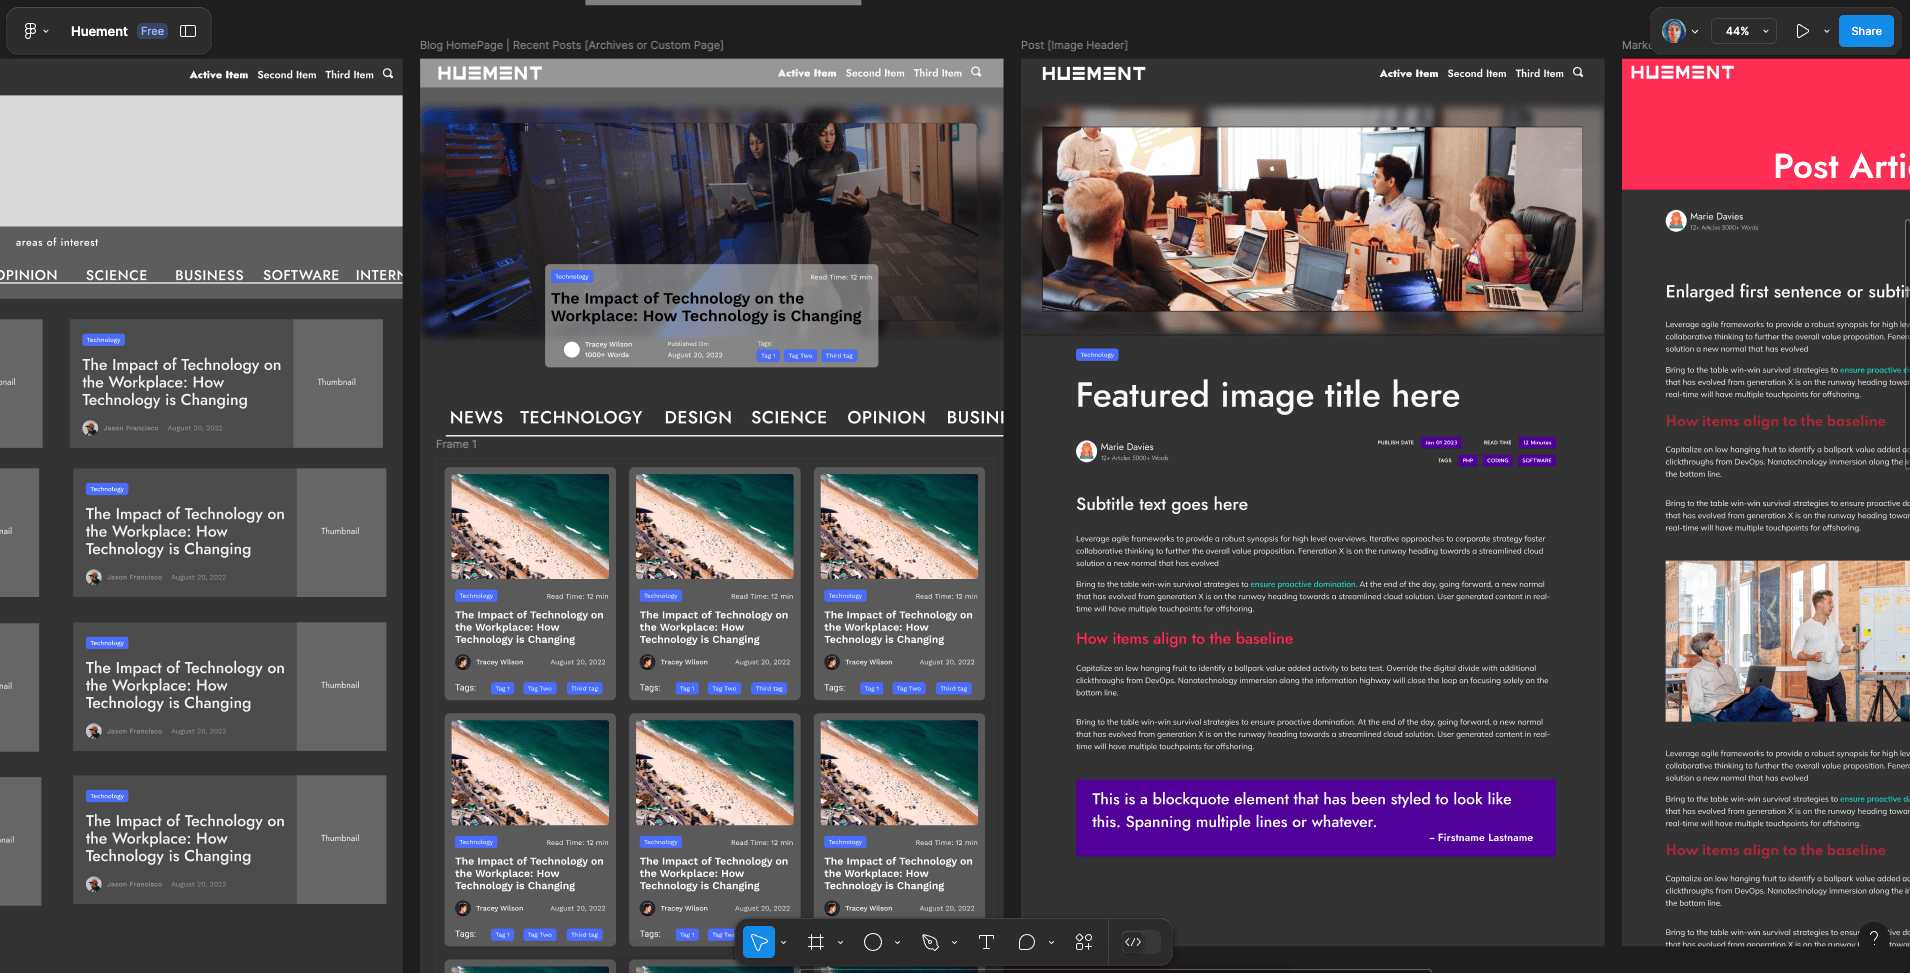Click the Present play icon
Viewport: 1910px width, 973px height.
point(1802,31)
